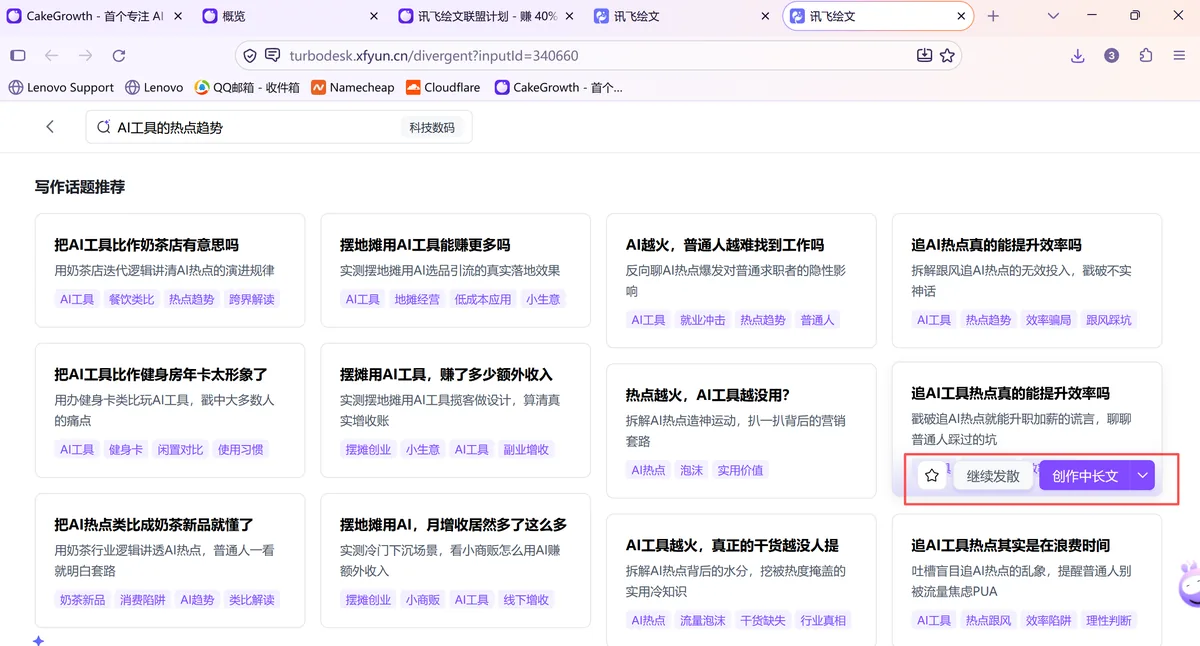This screenshot has height=646, width=1200.
Task: Open the browser downloads icon
Action: pos(1078,56)
